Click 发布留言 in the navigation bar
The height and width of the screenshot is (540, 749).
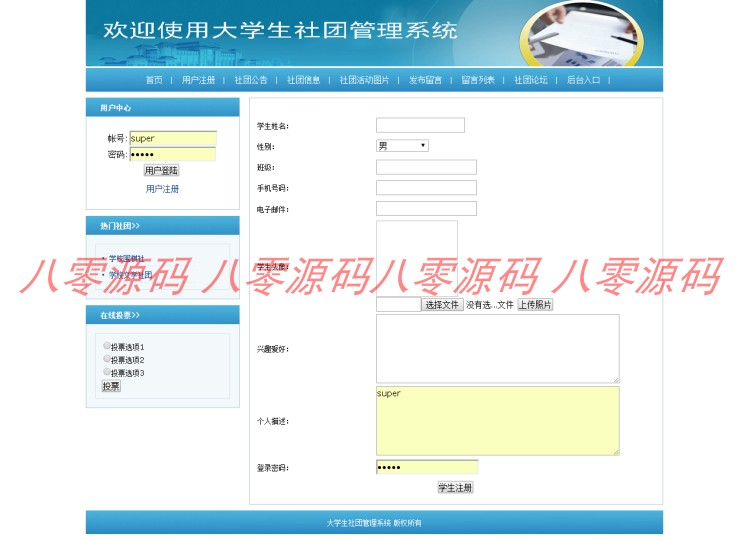(x=425, y=80)
